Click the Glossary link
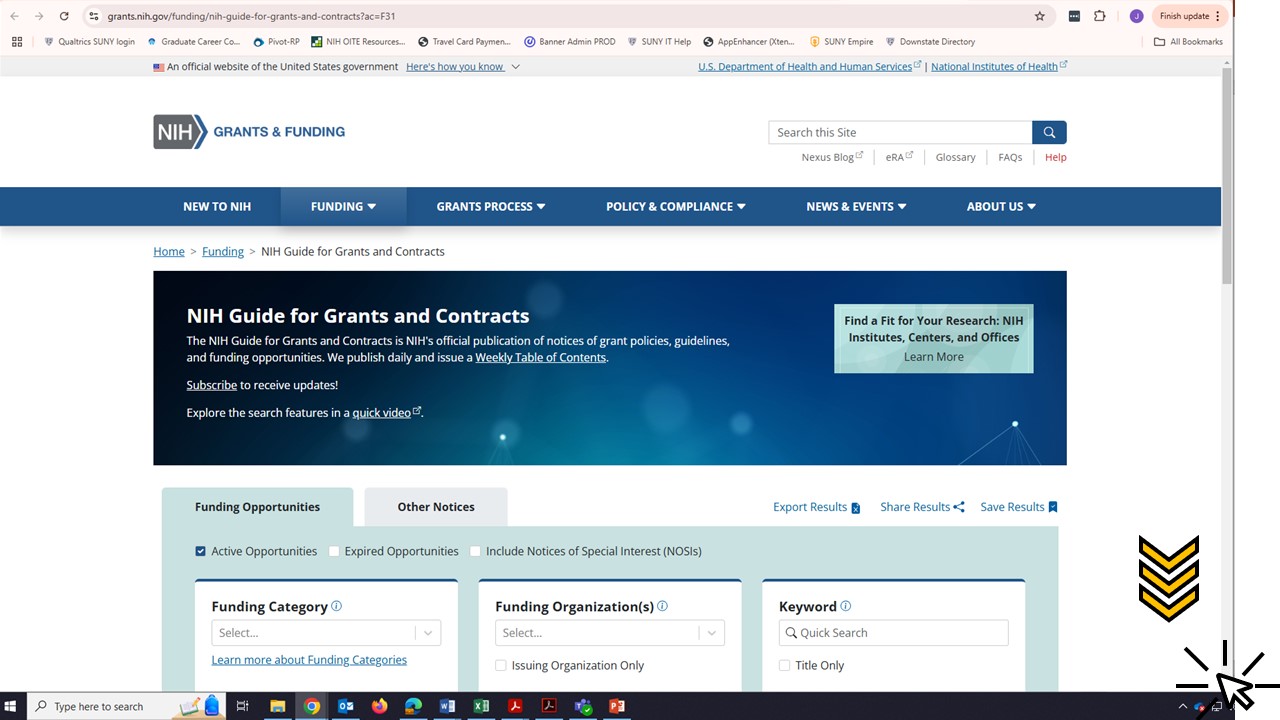 [x=955, y=157]
